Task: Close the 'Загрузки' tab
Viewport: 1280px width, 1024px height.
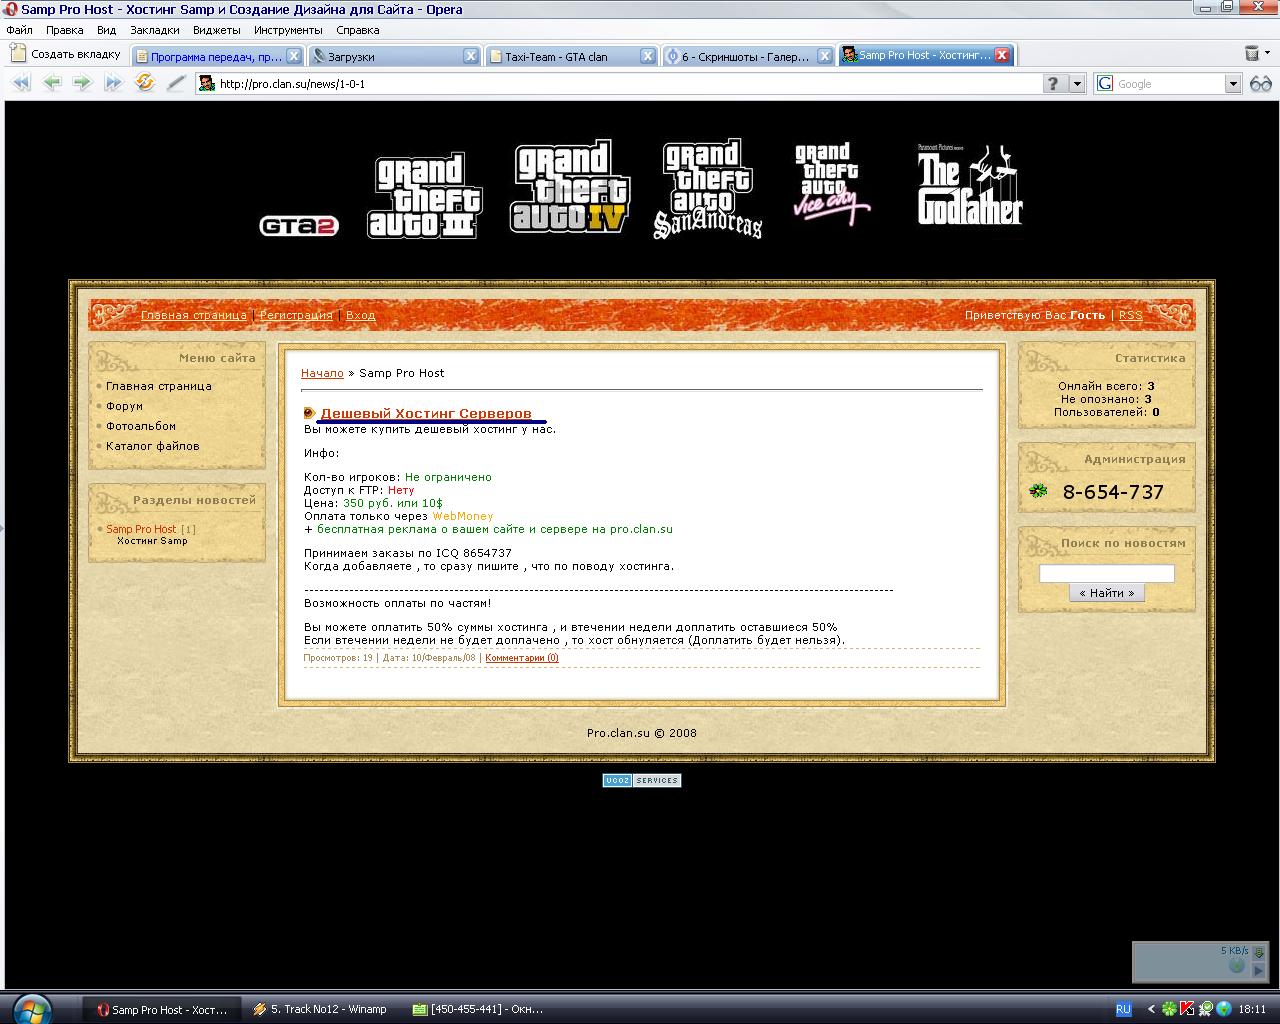Action: click(471, 56)
